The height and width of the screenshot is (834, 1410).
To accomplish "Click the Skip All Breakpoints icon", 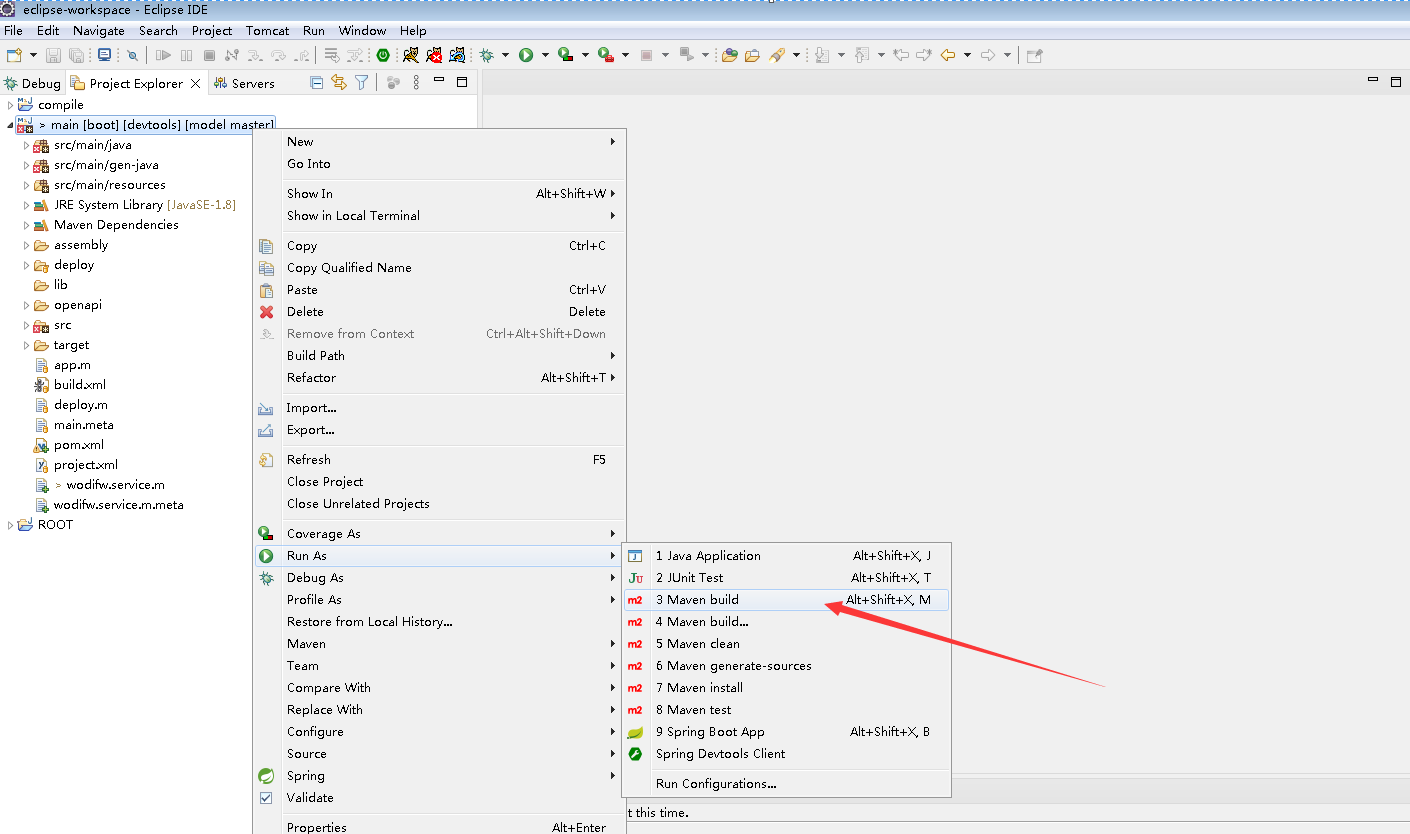I will pyautogui.click(x=132, y=55).
